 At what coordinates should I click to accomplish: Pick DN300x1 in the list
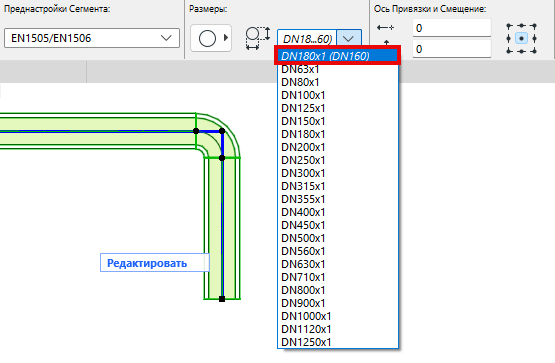pyautogui.click(x=338, y=173)
